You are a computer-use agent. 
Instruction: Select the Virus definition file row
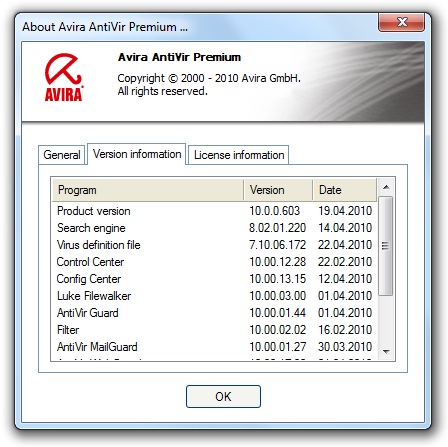tap(214, 245)
